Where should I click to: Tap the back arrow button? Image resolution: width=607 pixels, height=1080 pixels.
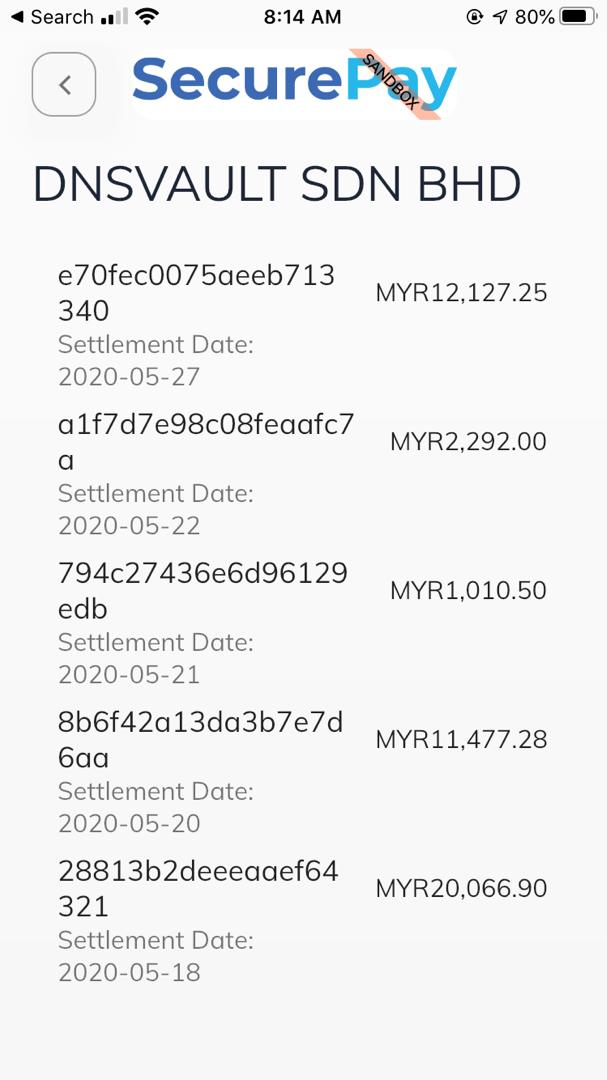63,85
